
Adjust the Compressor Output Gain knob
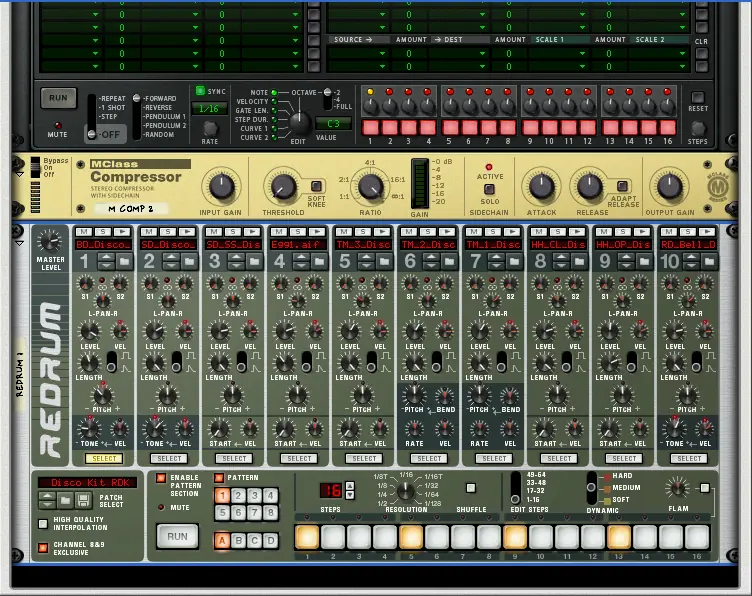(670, 187)
